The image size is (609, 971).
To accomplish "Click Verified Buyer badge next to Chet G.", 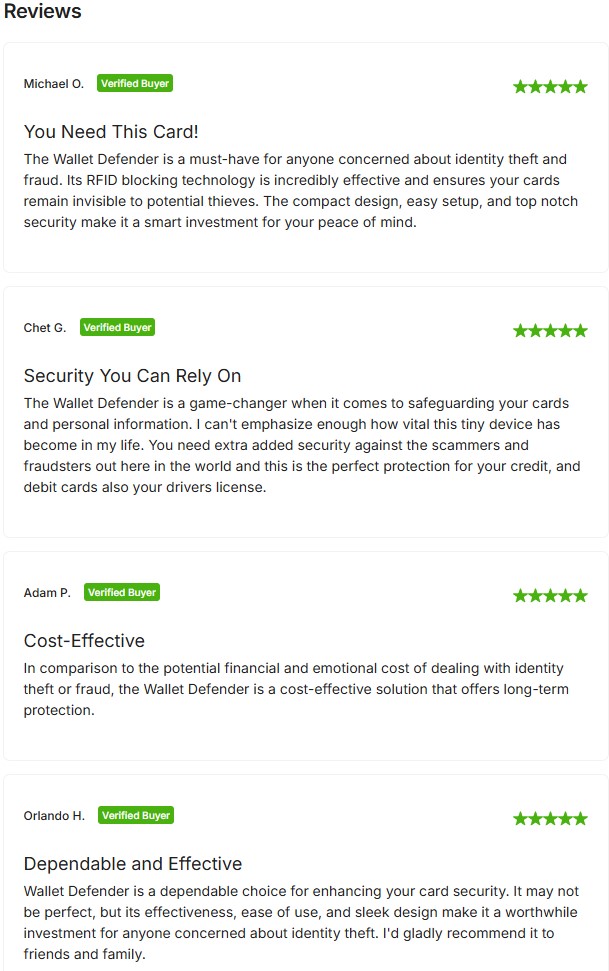I will (118, 327).
